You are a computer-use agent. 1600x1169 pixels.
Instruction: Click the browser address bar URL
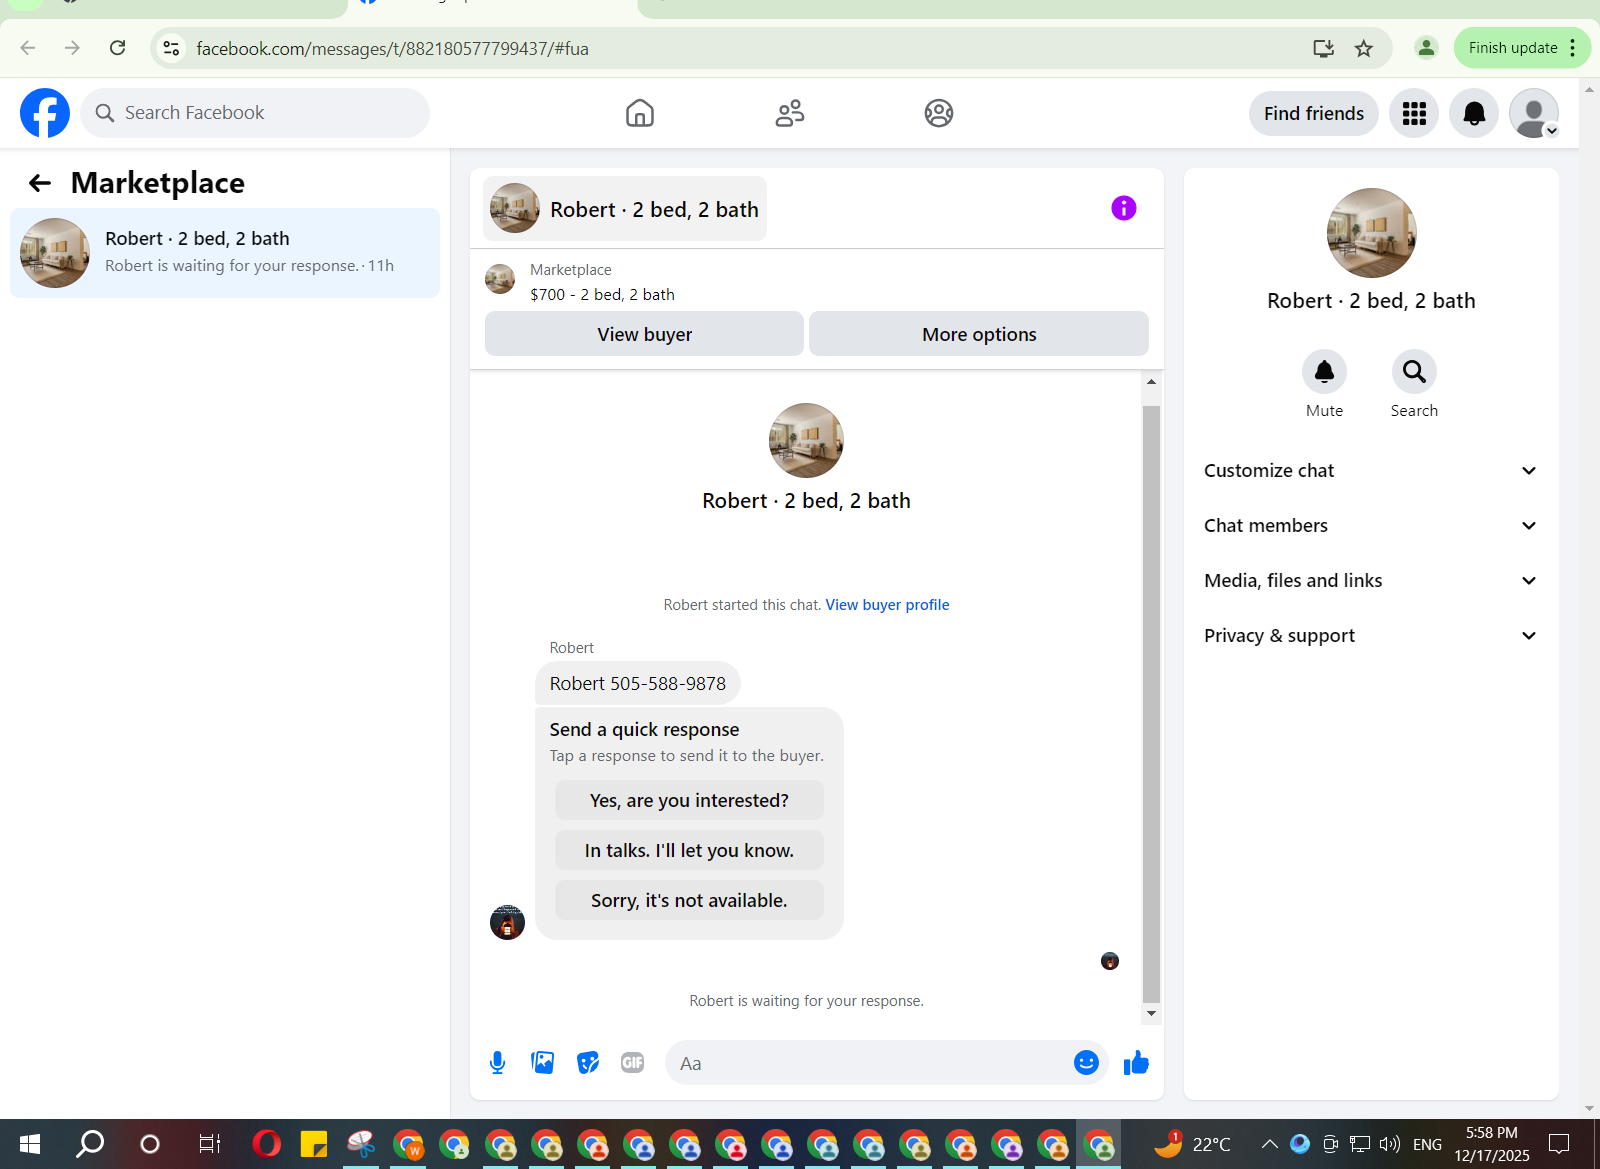pyautogui.click(x=392, y=48)
